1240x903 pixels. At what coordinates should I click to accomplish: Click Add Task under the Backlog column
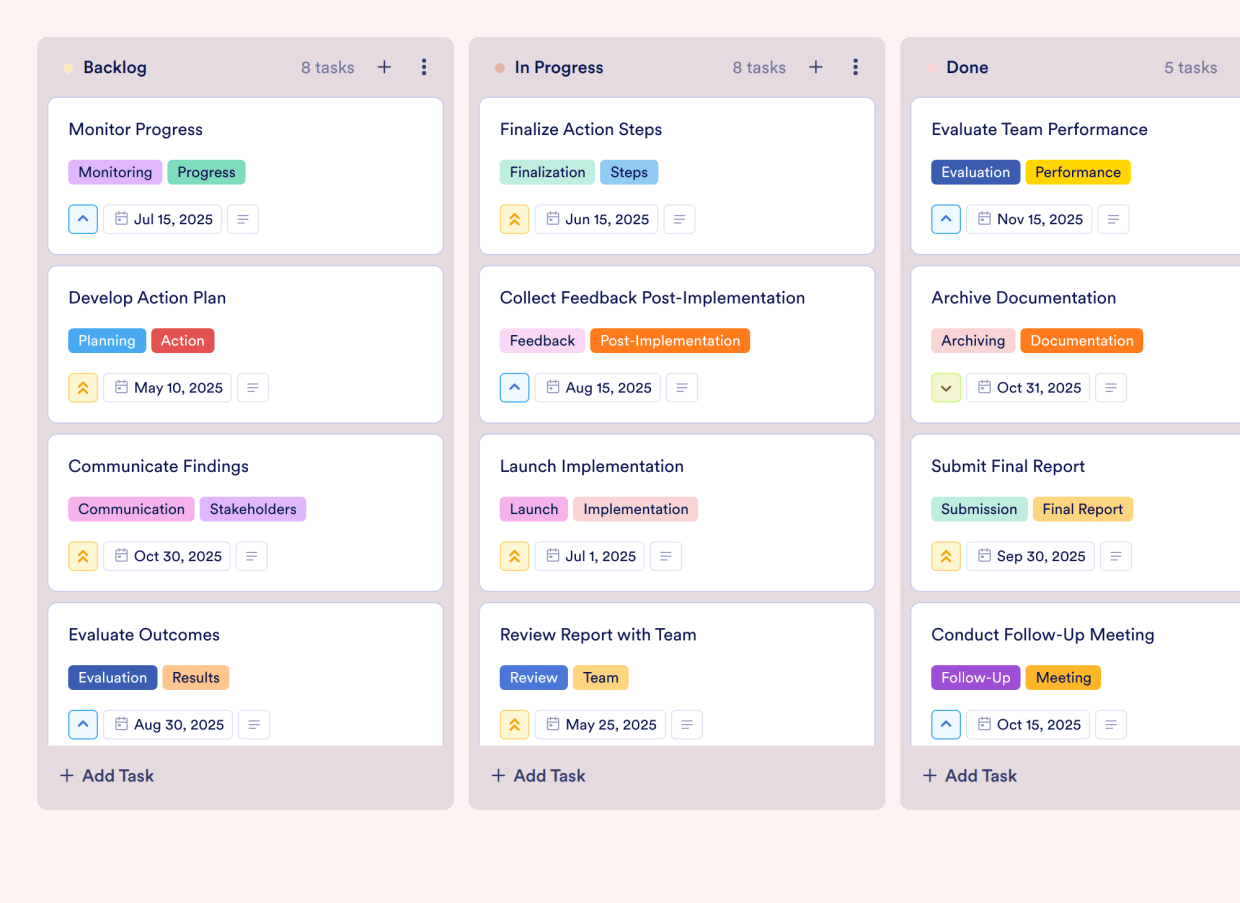106,775
